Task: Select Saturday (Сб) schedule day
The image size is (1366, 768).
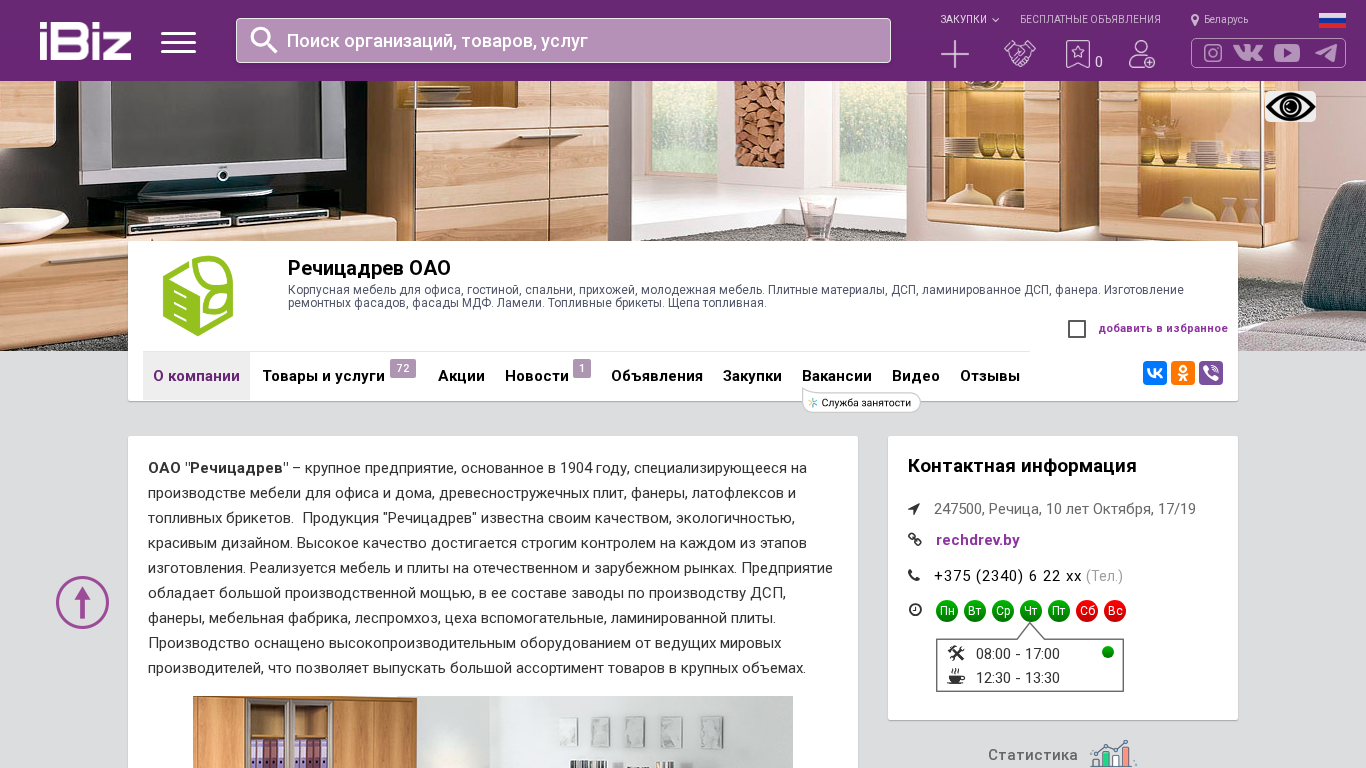Action: (1087, 611)
